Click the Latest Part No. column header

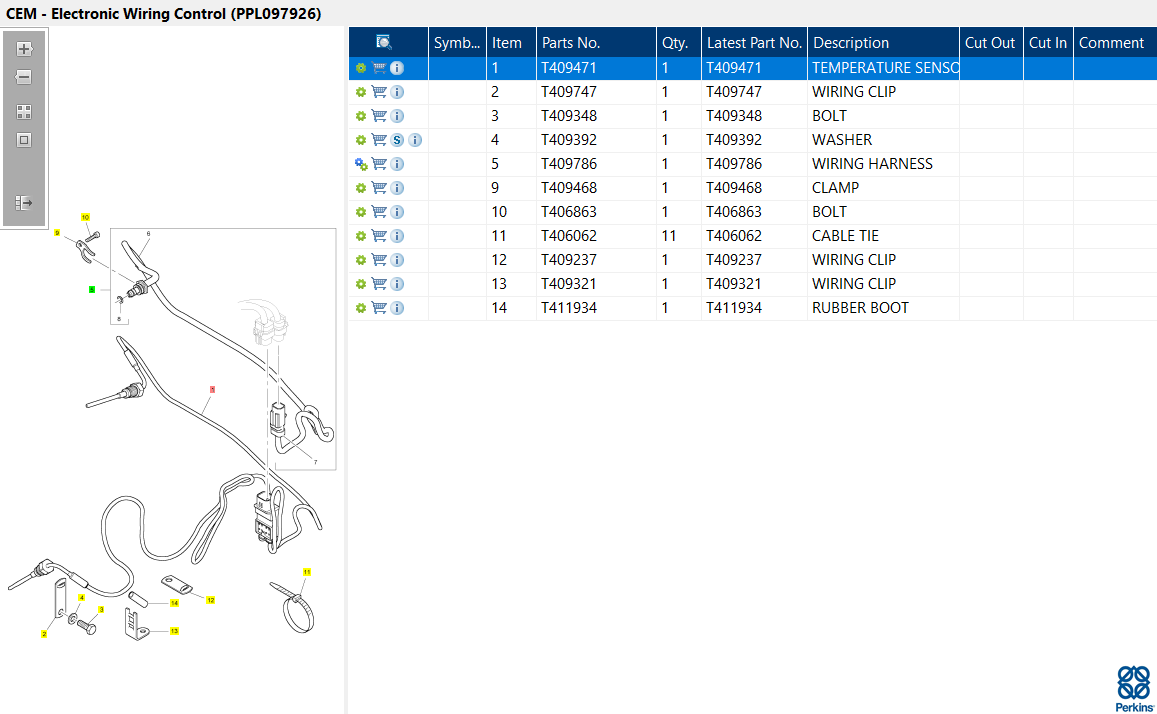[x=754, y=43]
